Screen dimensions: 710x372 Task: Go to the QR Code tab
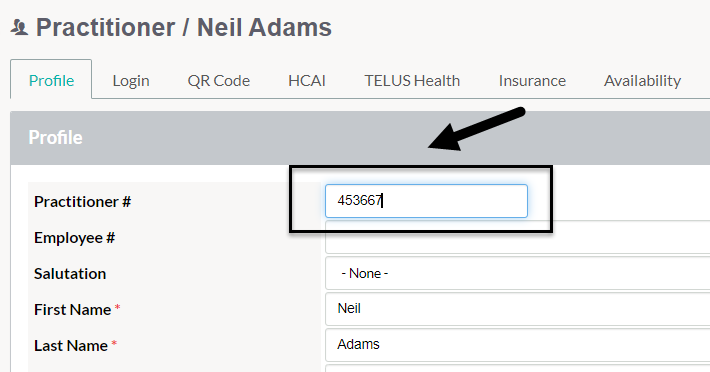point(219,81)
